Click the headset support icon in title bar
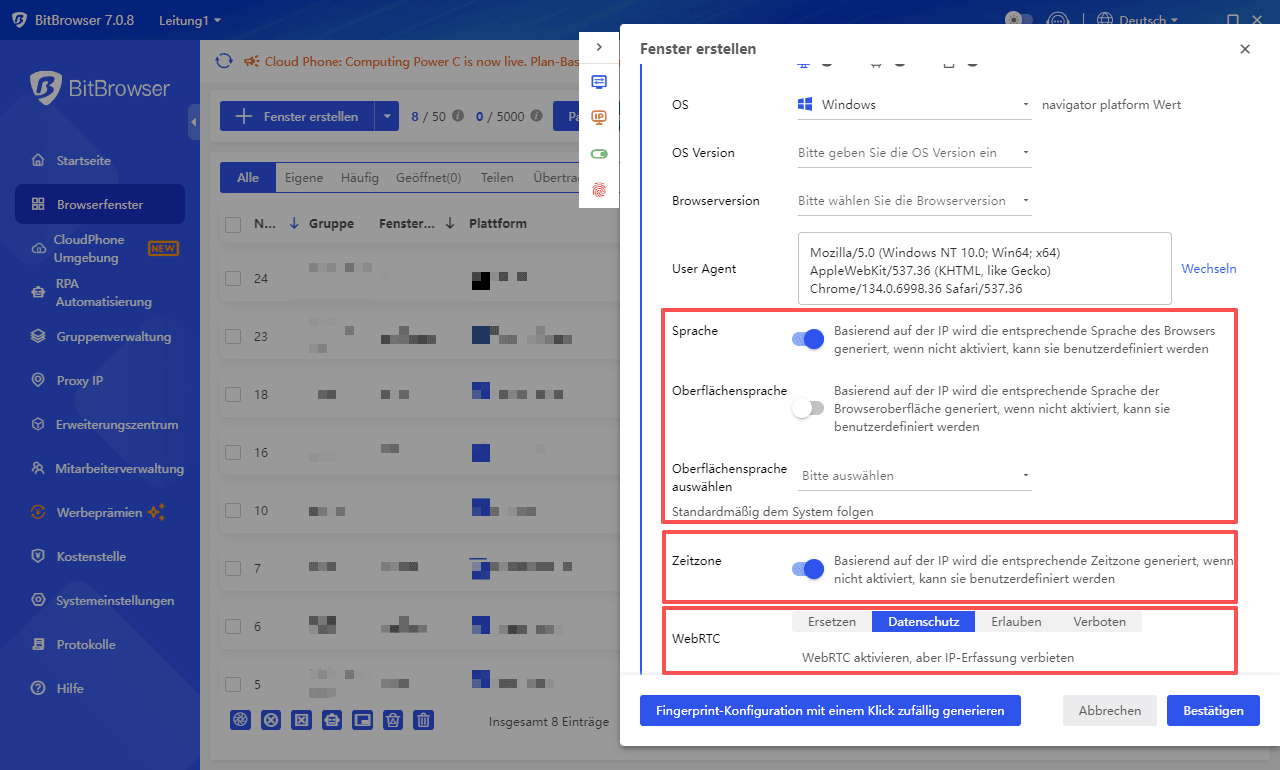 [x=1060, y=19]
